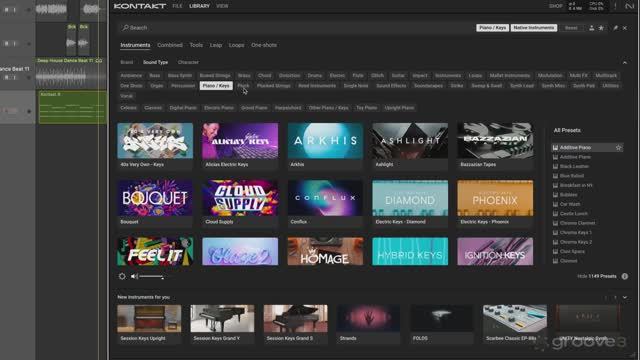Open the Shop link
Viewport: 640px width, 360px height.
point(556,6)
